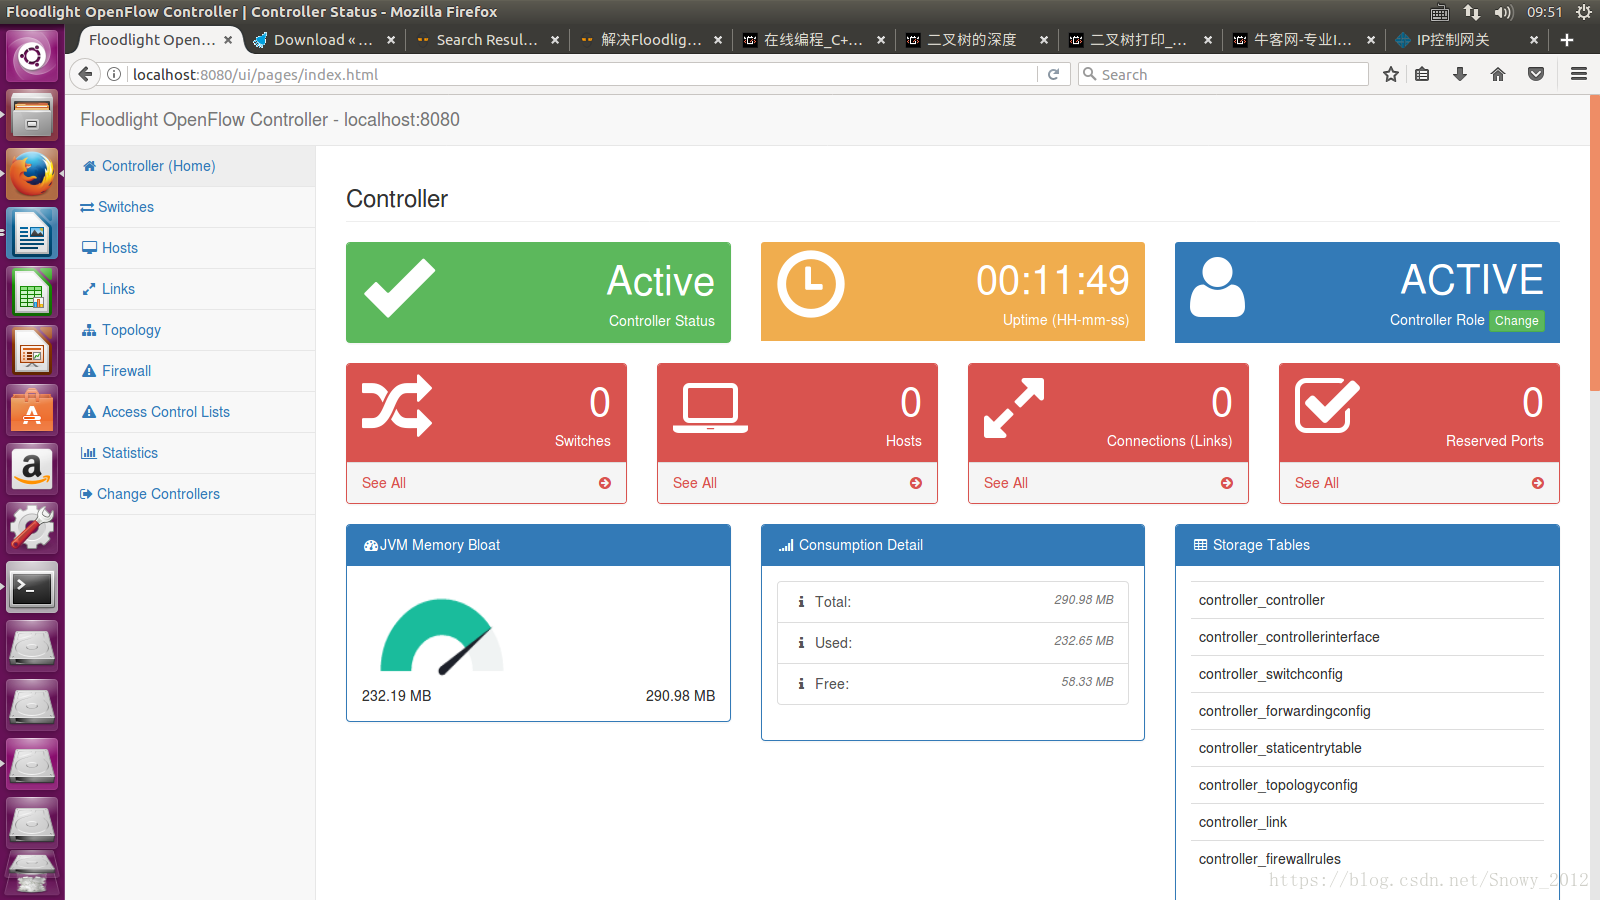Switch to the Download browser tab
The width and height of the screenshot is (1600, 900).
[323, 40]
